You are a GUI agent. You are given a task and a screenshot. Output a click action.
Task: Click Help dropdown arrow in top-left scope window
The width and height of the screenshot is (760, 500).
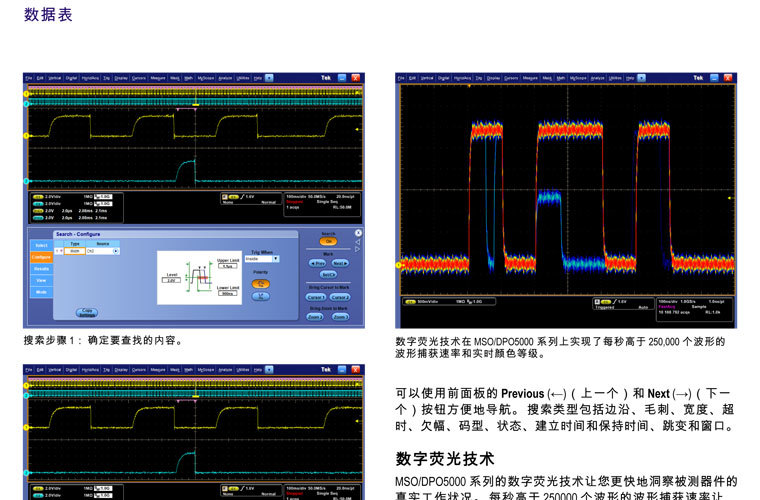tap(269, 78)
